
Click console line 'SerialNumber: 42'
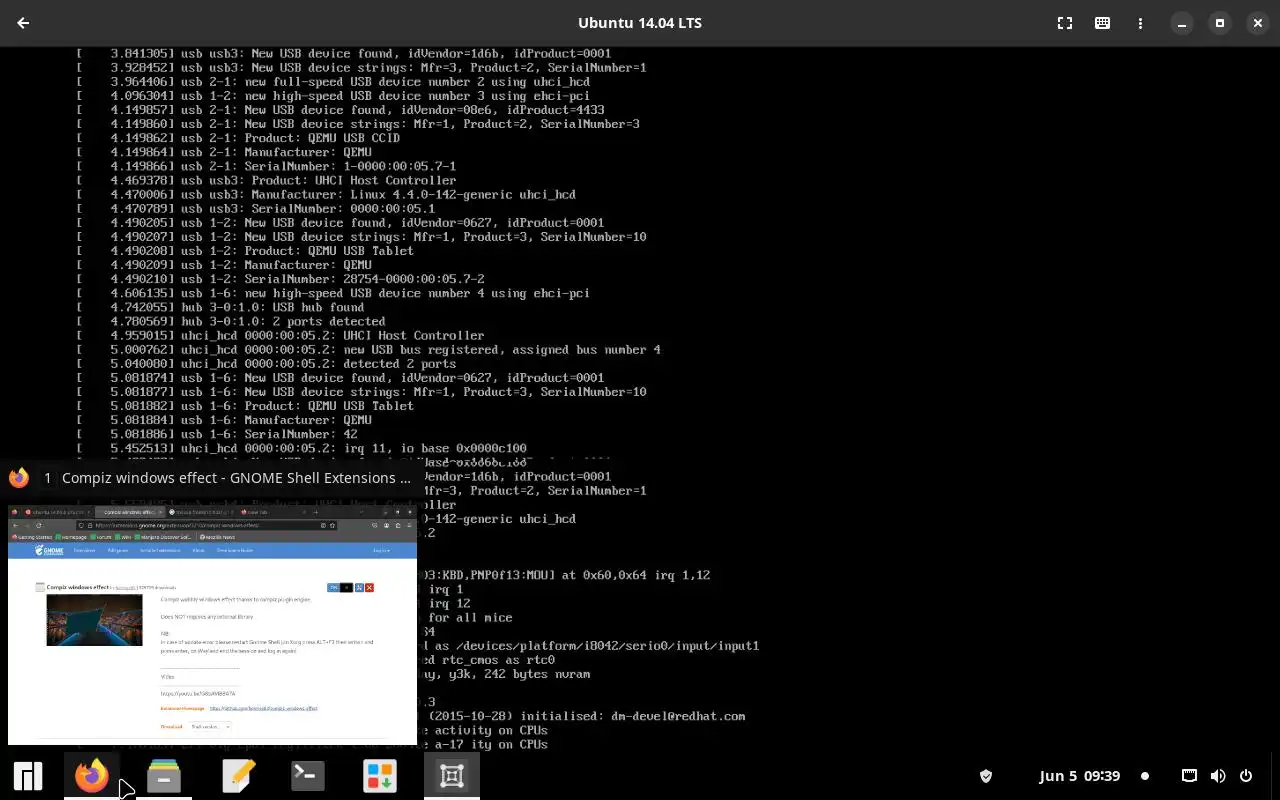click(301, 434)
